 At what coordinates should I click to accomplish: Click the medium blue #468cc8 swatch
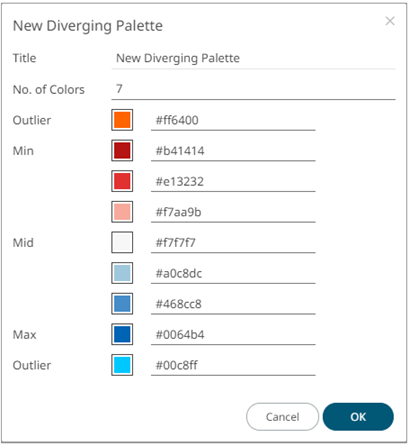pos(122,304)
